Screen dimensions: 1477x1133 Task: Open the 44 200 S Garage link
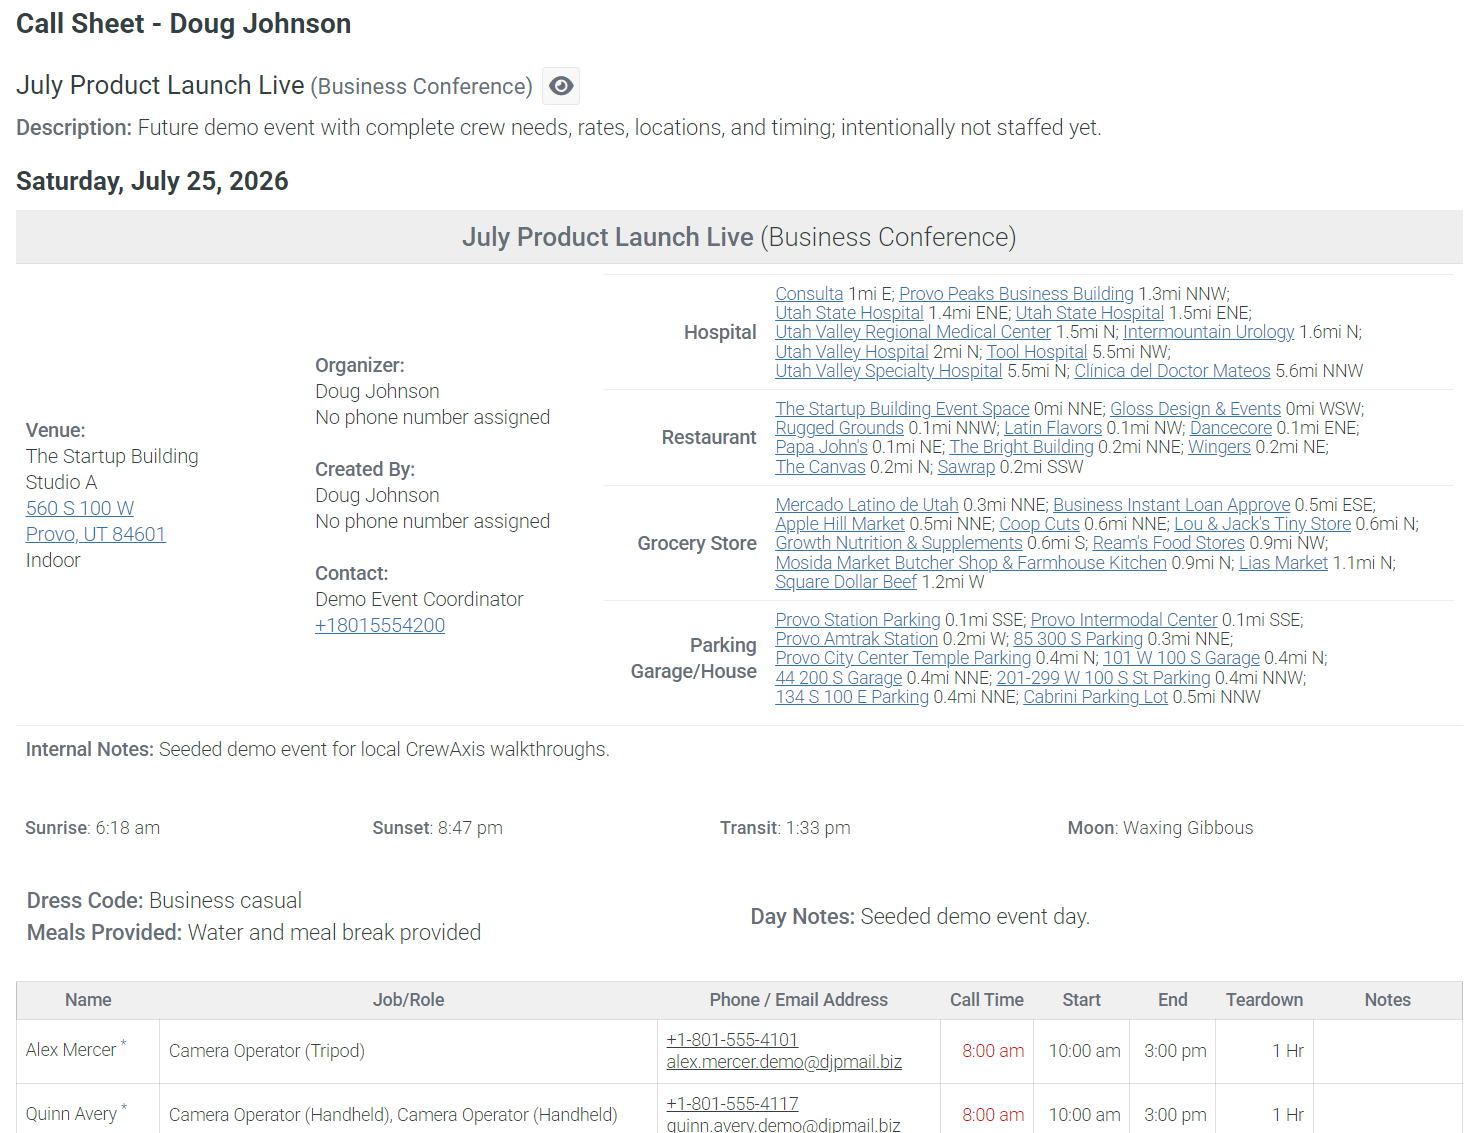(x=839, y=678)
